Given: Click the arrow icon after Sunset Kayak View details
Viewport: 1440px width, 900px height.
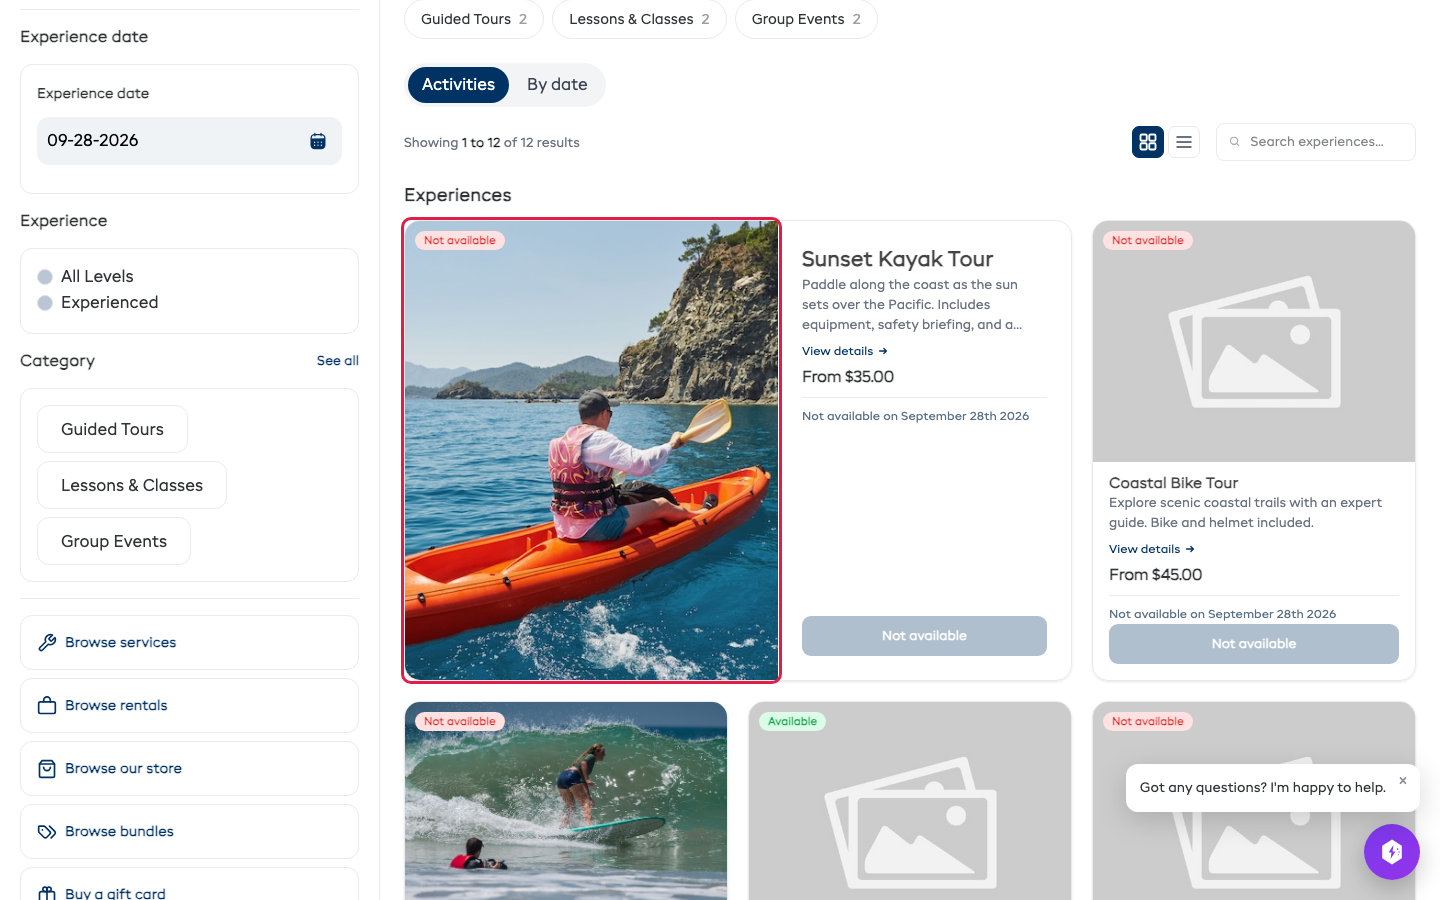Looking at the screenshot, I should [x=883, y=351].
